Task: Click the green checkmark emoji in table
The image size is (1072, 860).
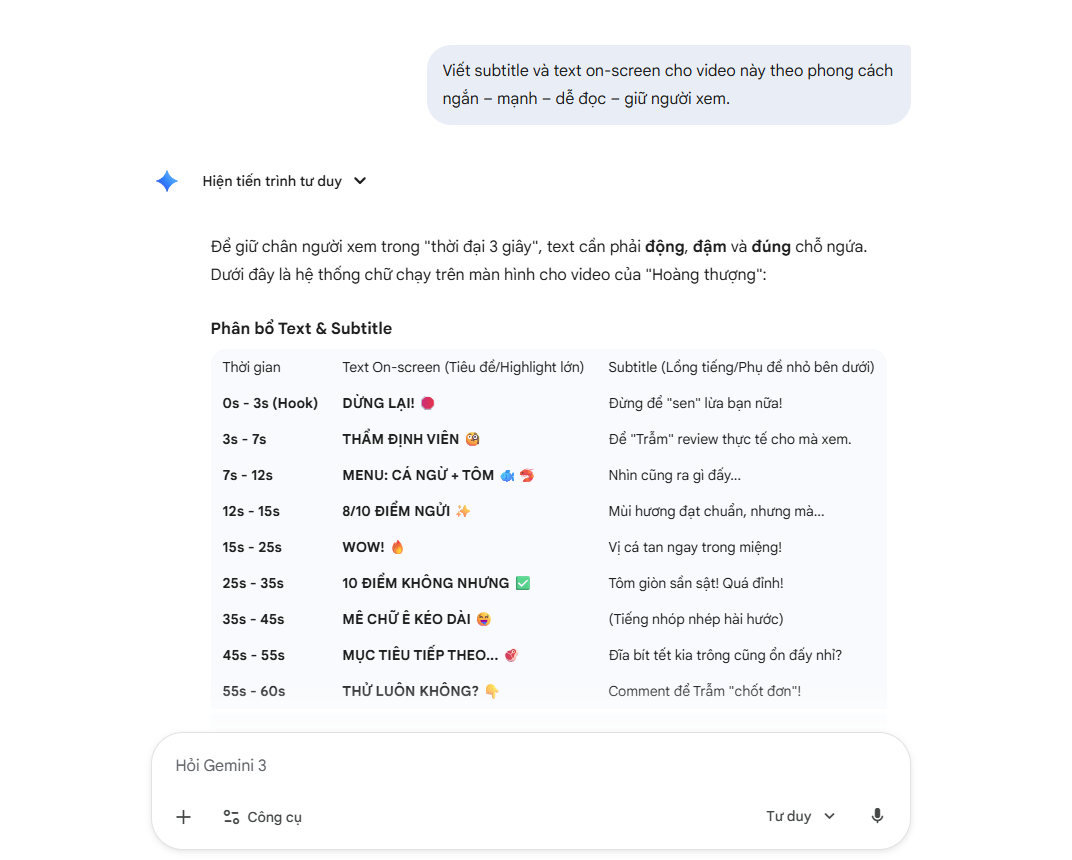Action: tap(523, 583)
